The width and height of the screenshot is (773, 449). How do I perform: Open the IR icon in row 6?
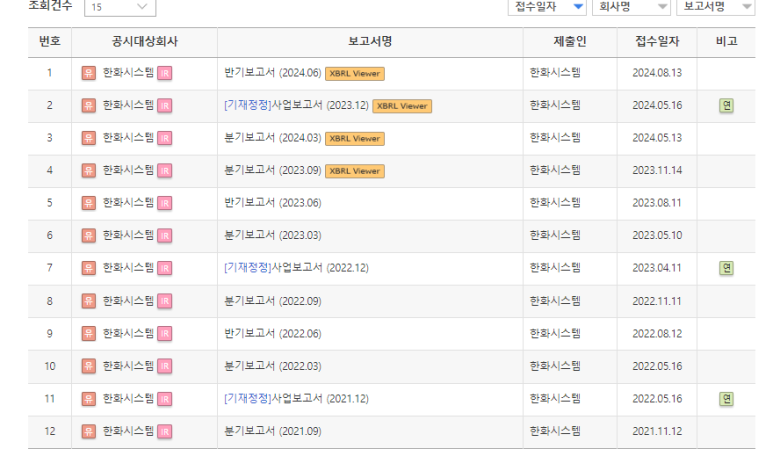pos(165,236)
